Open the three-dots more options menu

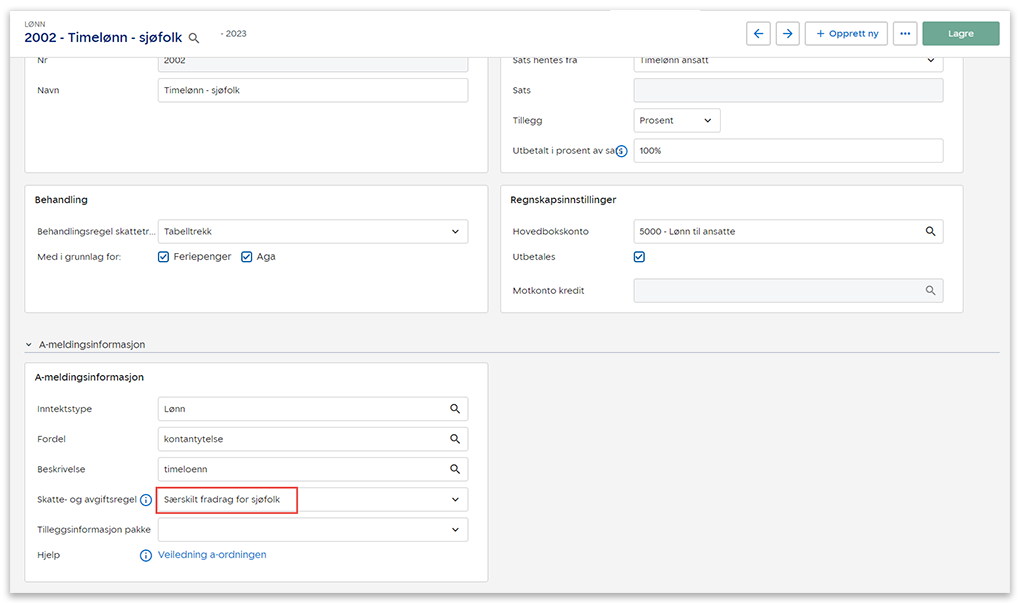coord(905,33)
